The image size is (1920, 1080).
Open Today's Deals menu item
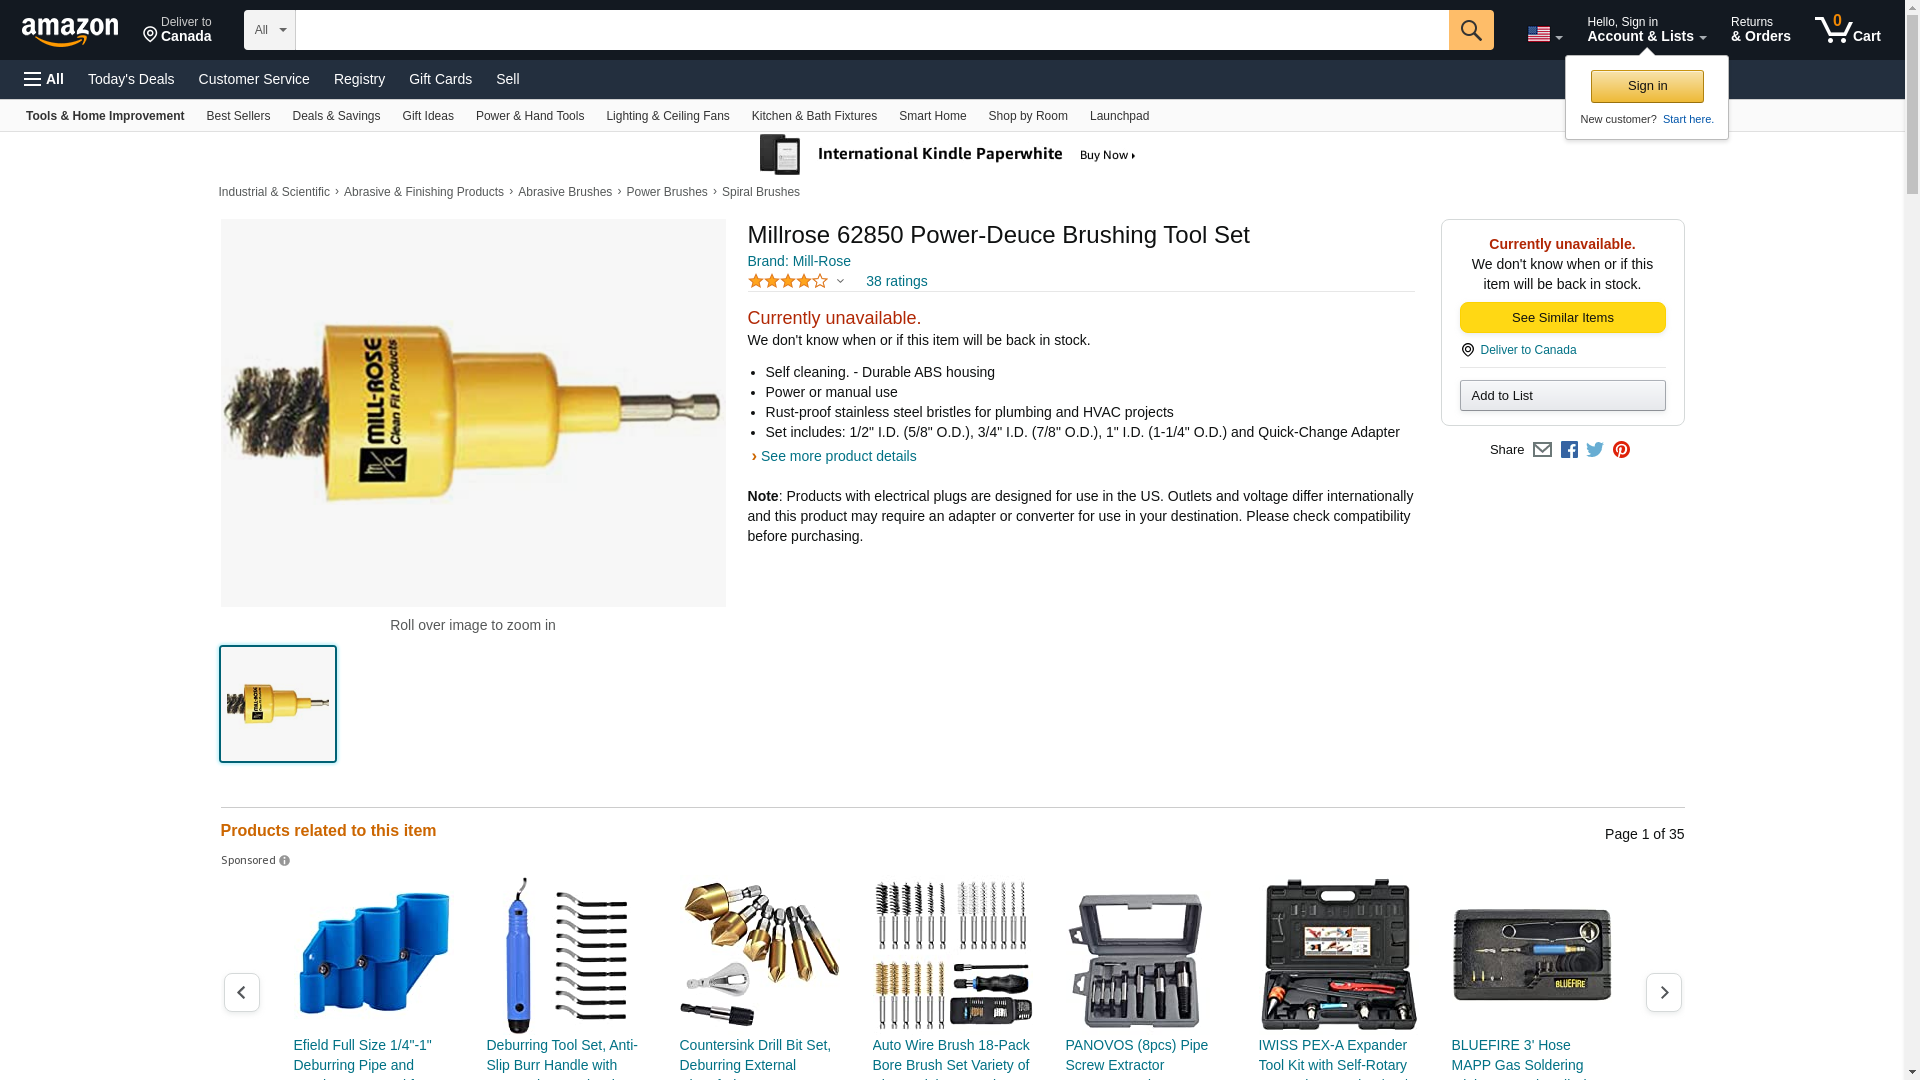coord(131,79)
